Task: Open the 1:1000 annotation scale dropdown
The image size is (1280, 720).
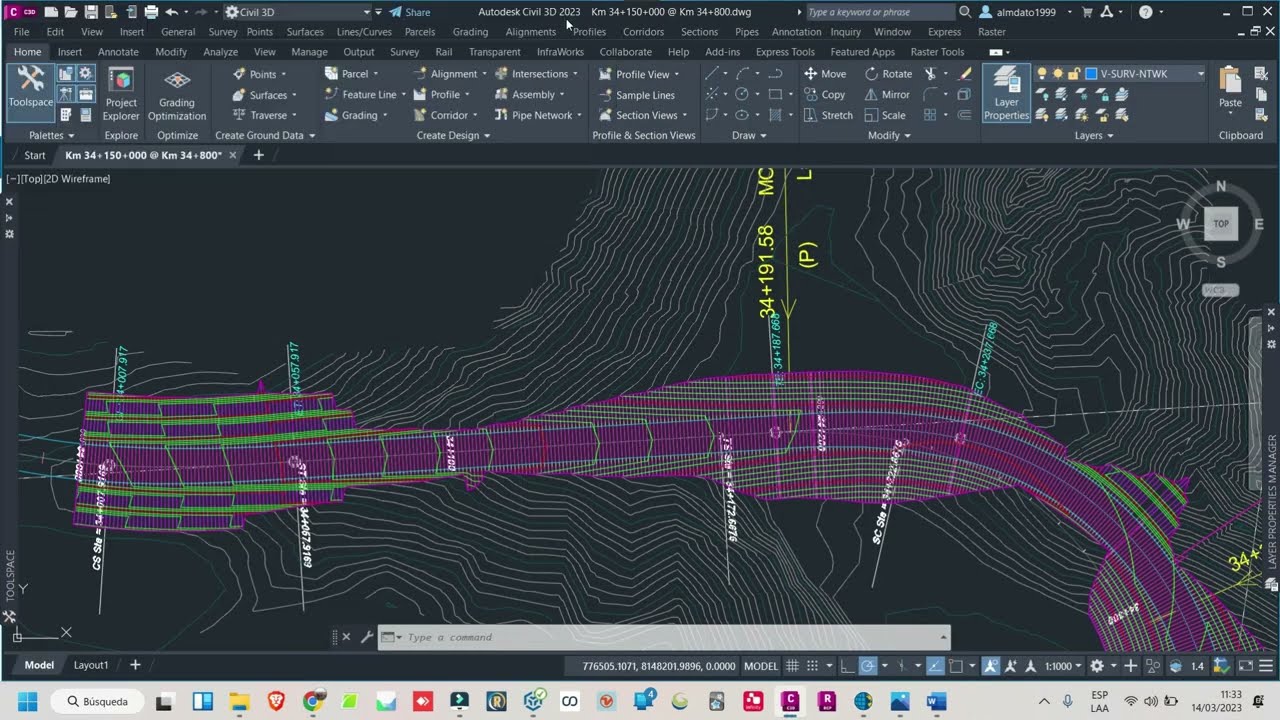Action: pyautogui.click(x=1063, y=666)
